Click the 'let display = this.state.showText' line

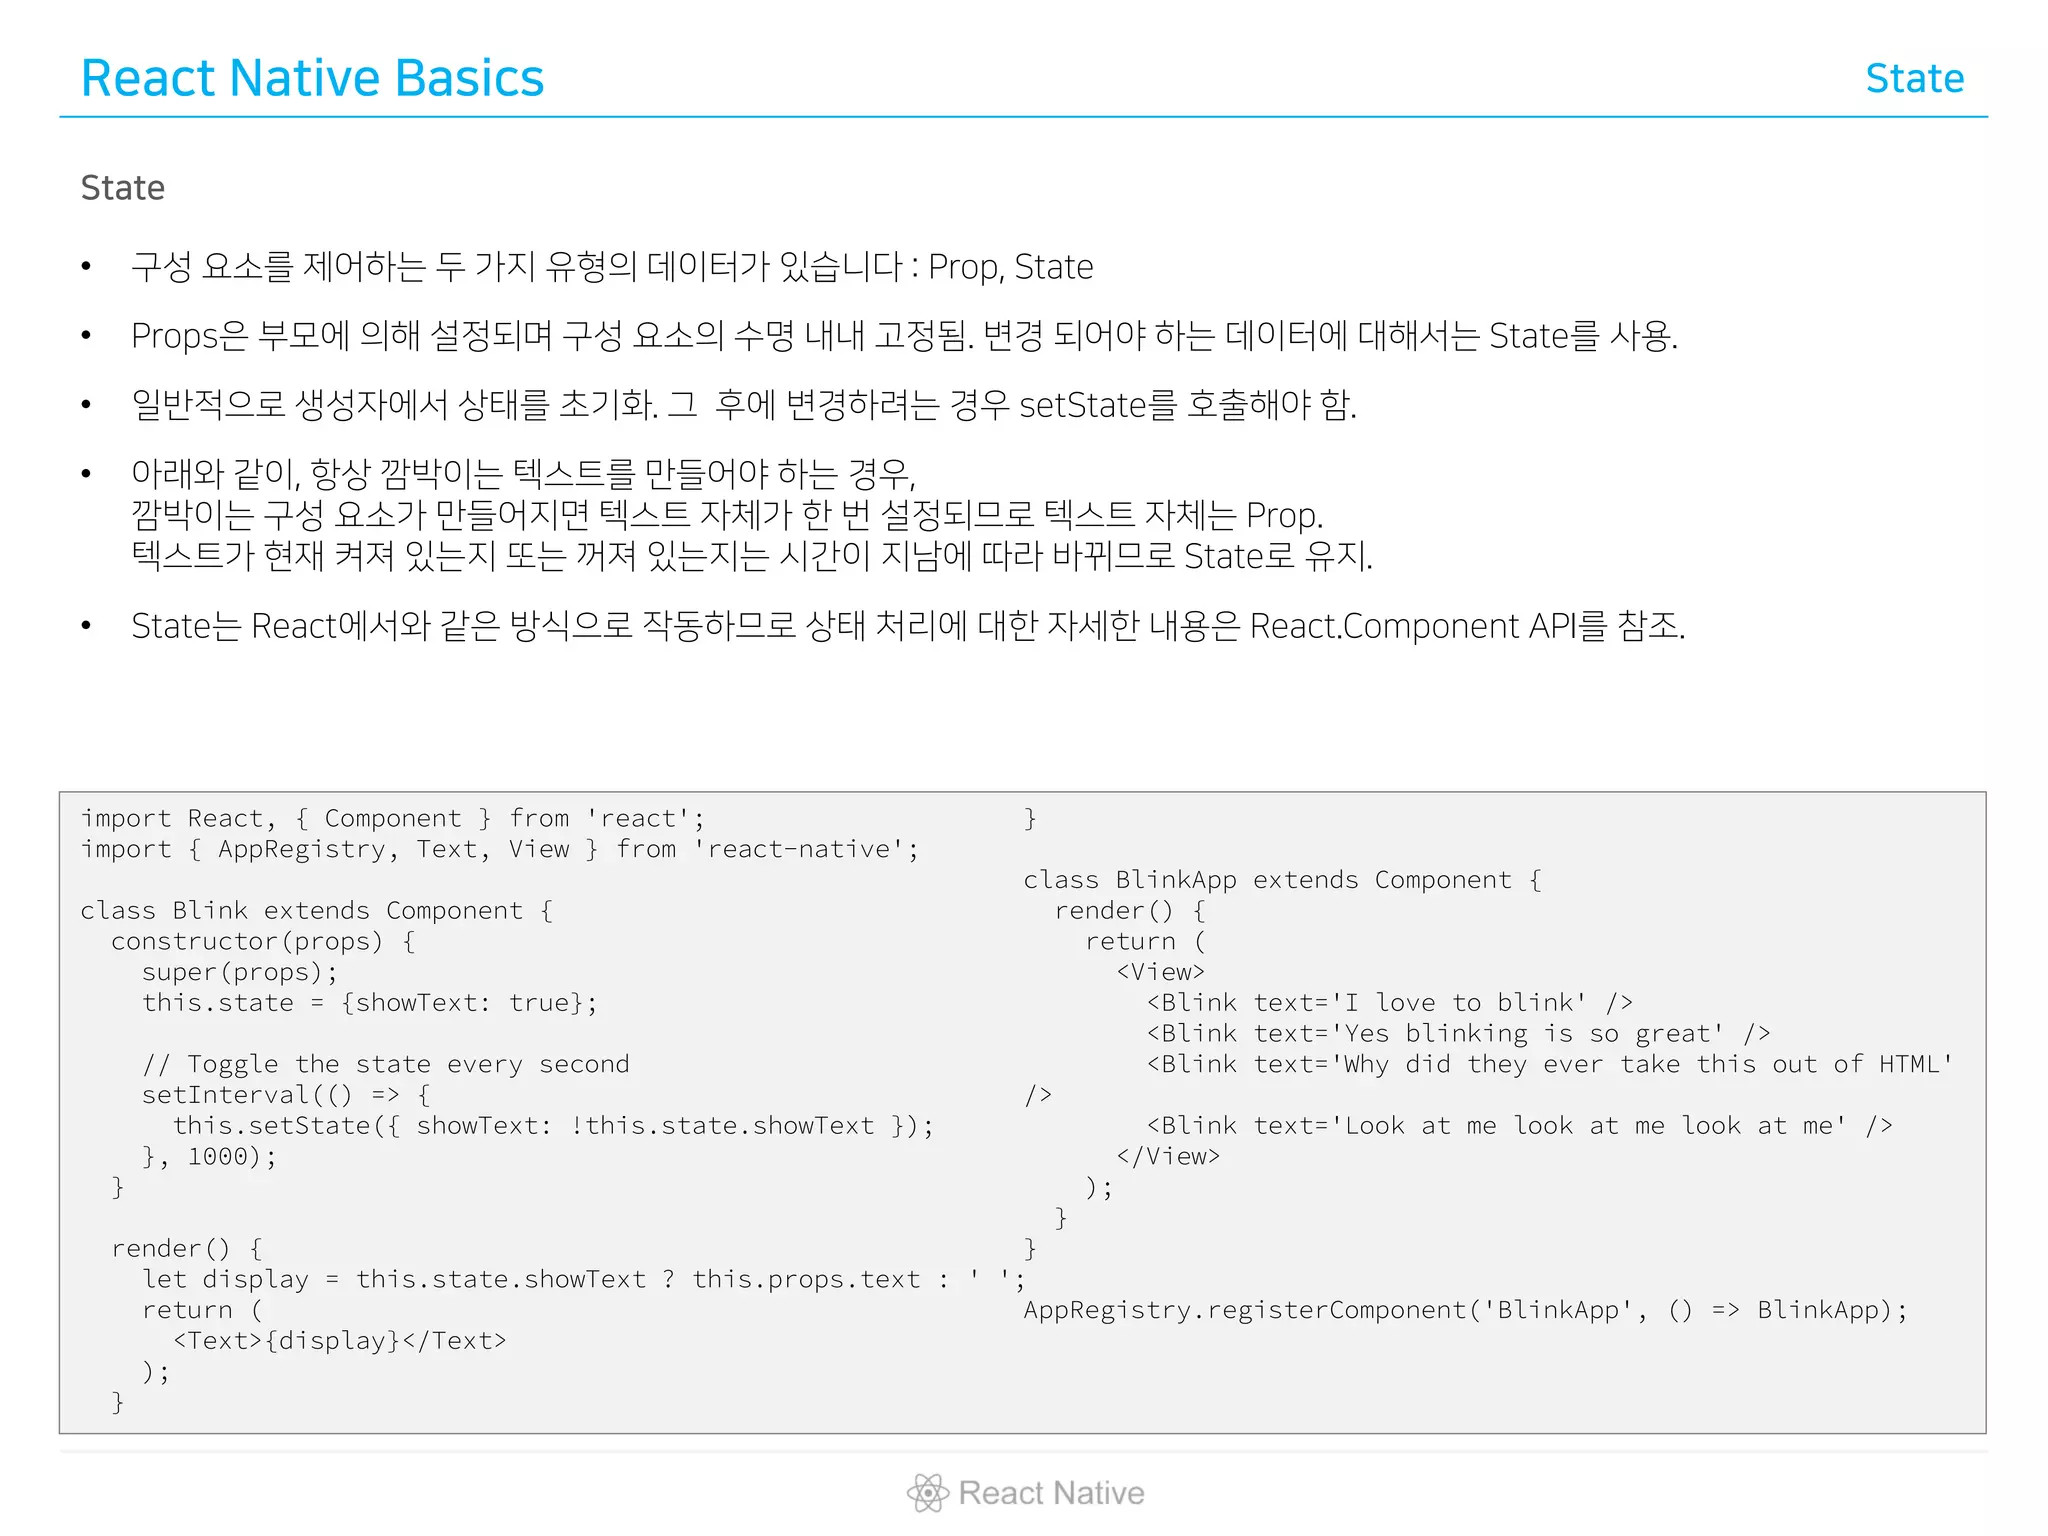(583, 1280)
